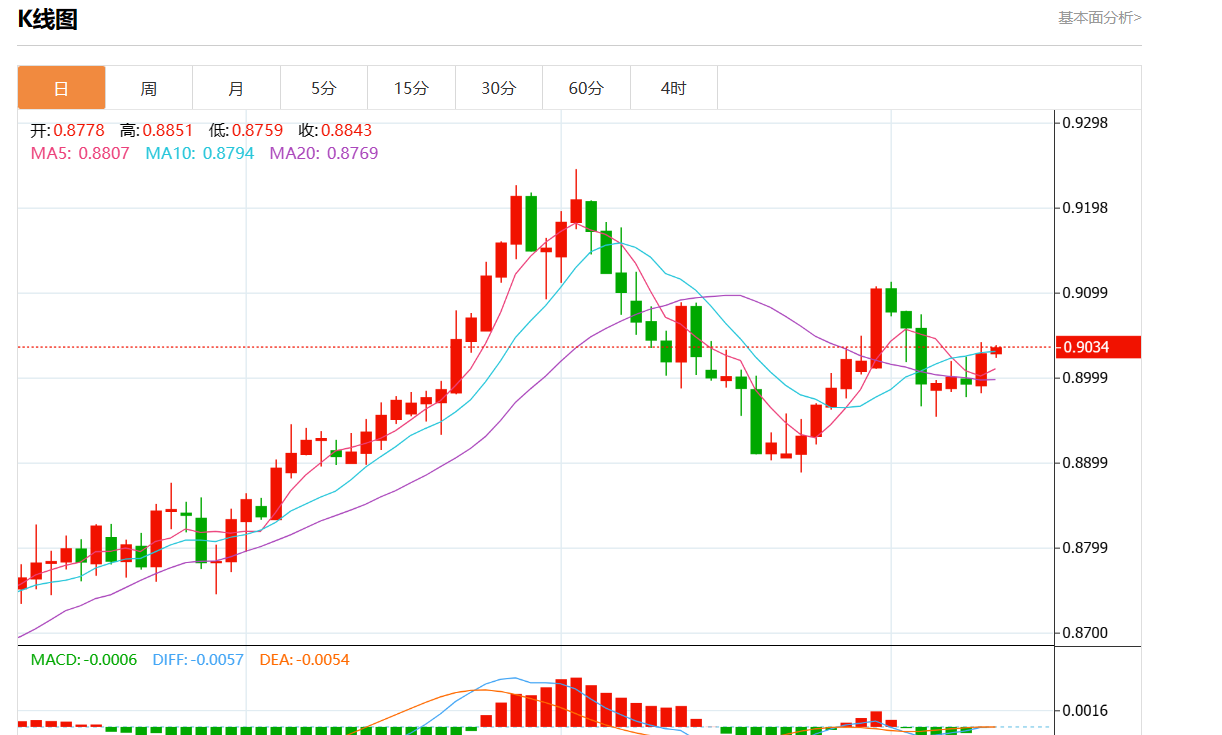The height and width of the screenshot is (735, 1222).
Task: Click the 0.8999 price axis label
Action: tap(1085, 378)
